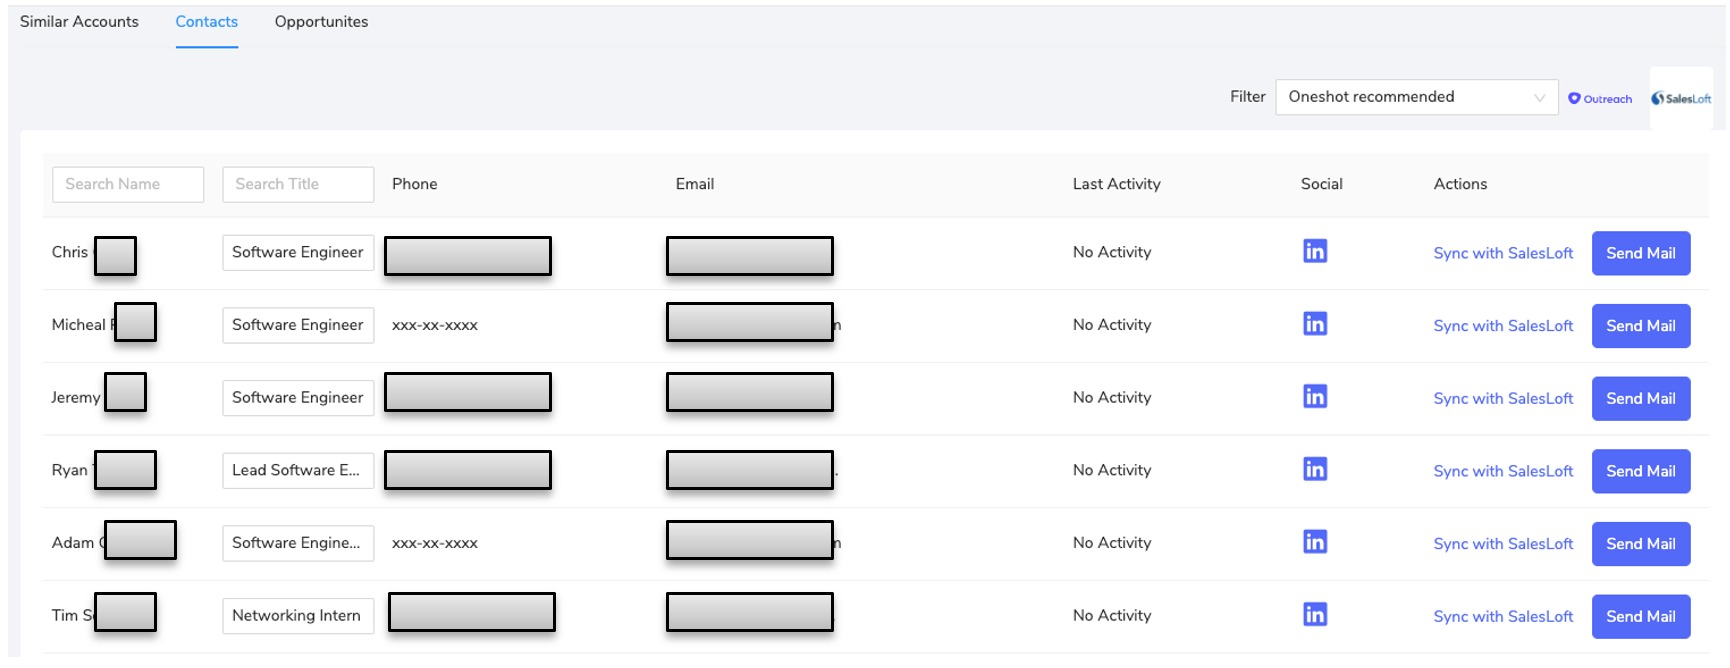
Task: Open Jeremy's LinkedIn social icon
Action: point(1315,397)
